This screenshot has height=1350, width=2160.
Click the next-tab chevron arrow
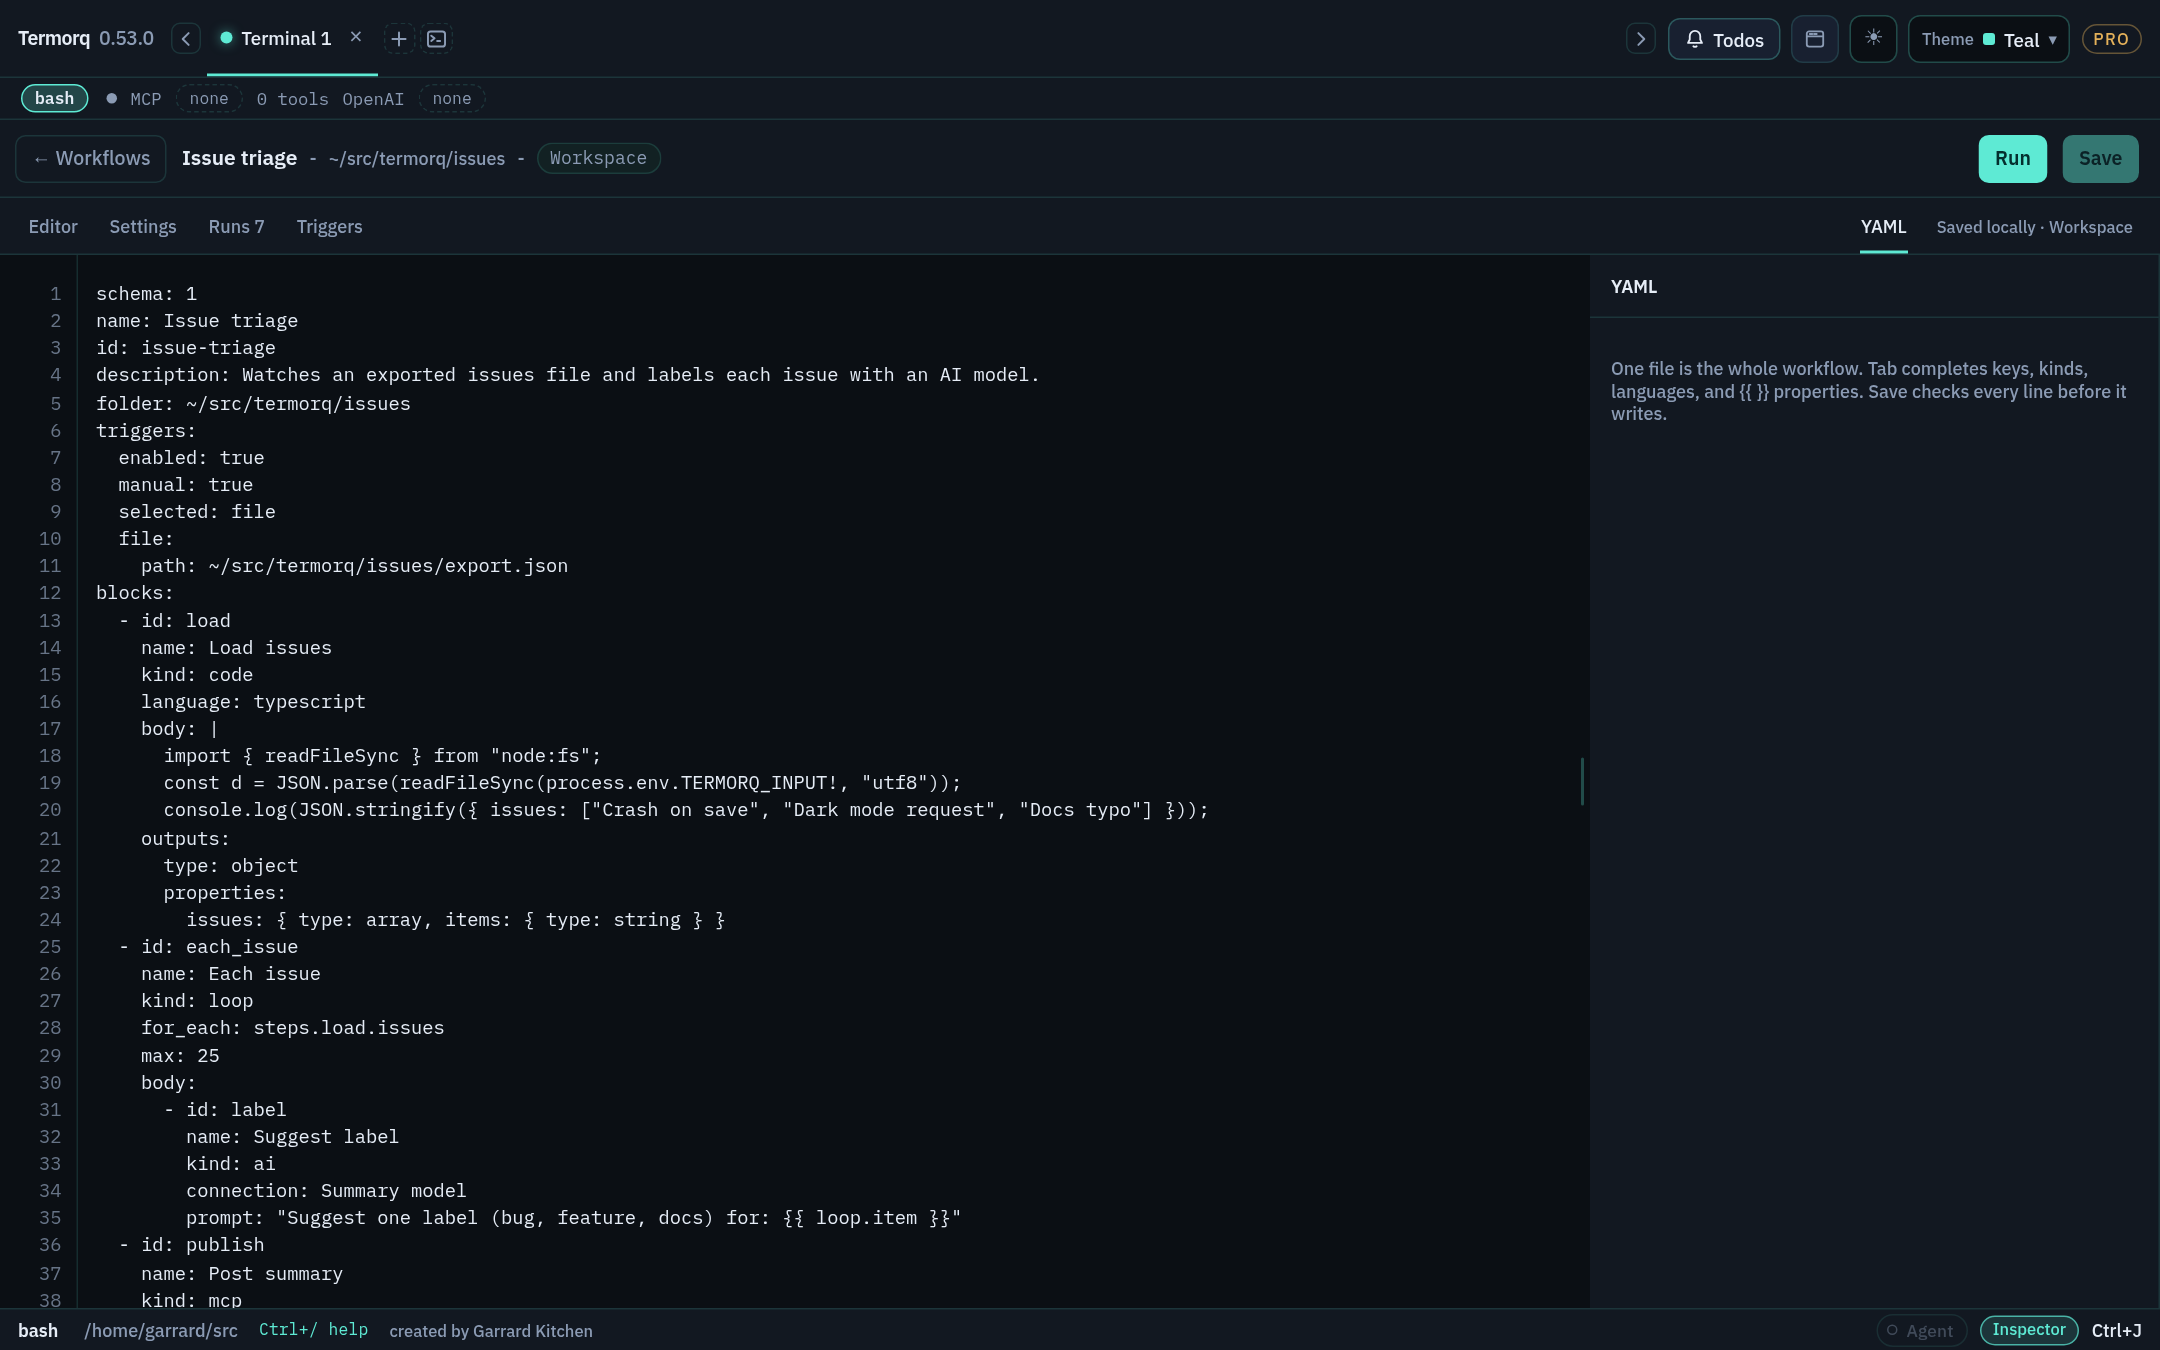(1640, 39)
